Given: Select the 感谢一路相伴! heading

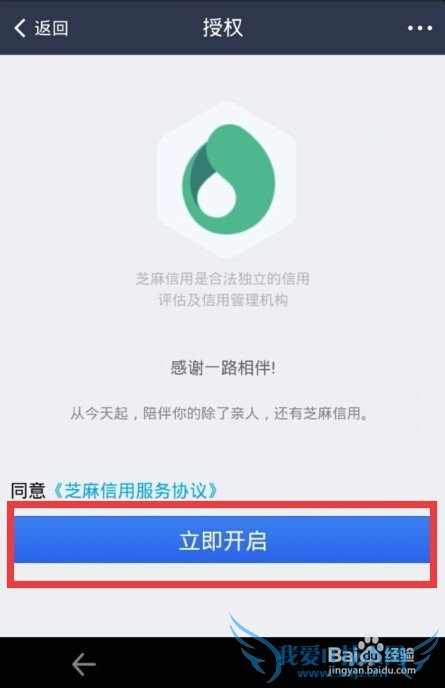Looking at the screenshot, I should [223, 367].
